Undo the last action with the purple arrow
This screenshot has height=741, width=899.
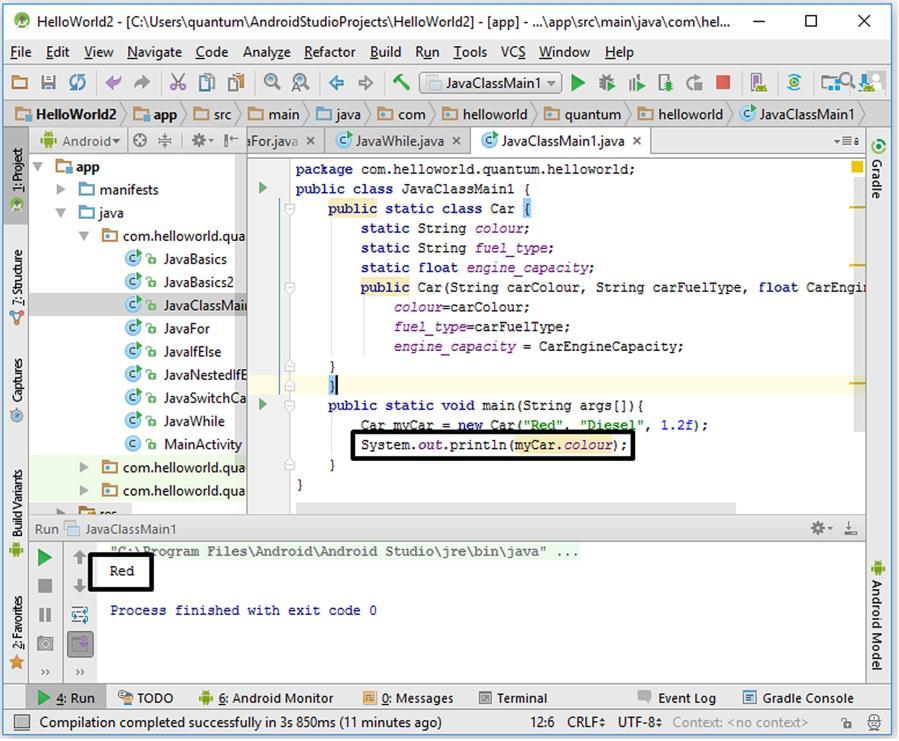pyautogui.click(x=113, y=83)
